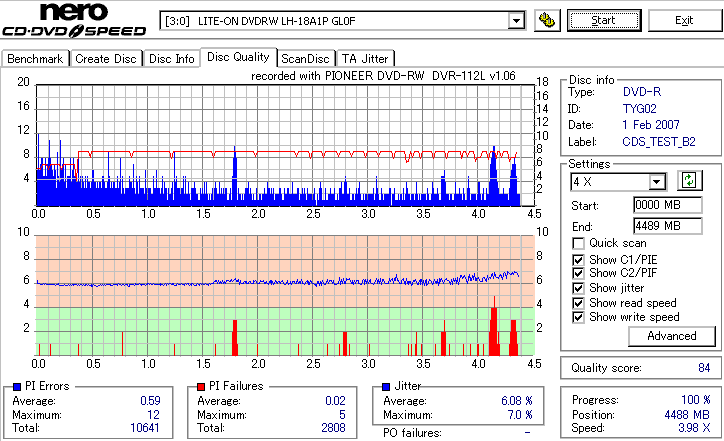Click the Position value 4488 MB
The image size is (724, 441).
(x=687, y=415)
